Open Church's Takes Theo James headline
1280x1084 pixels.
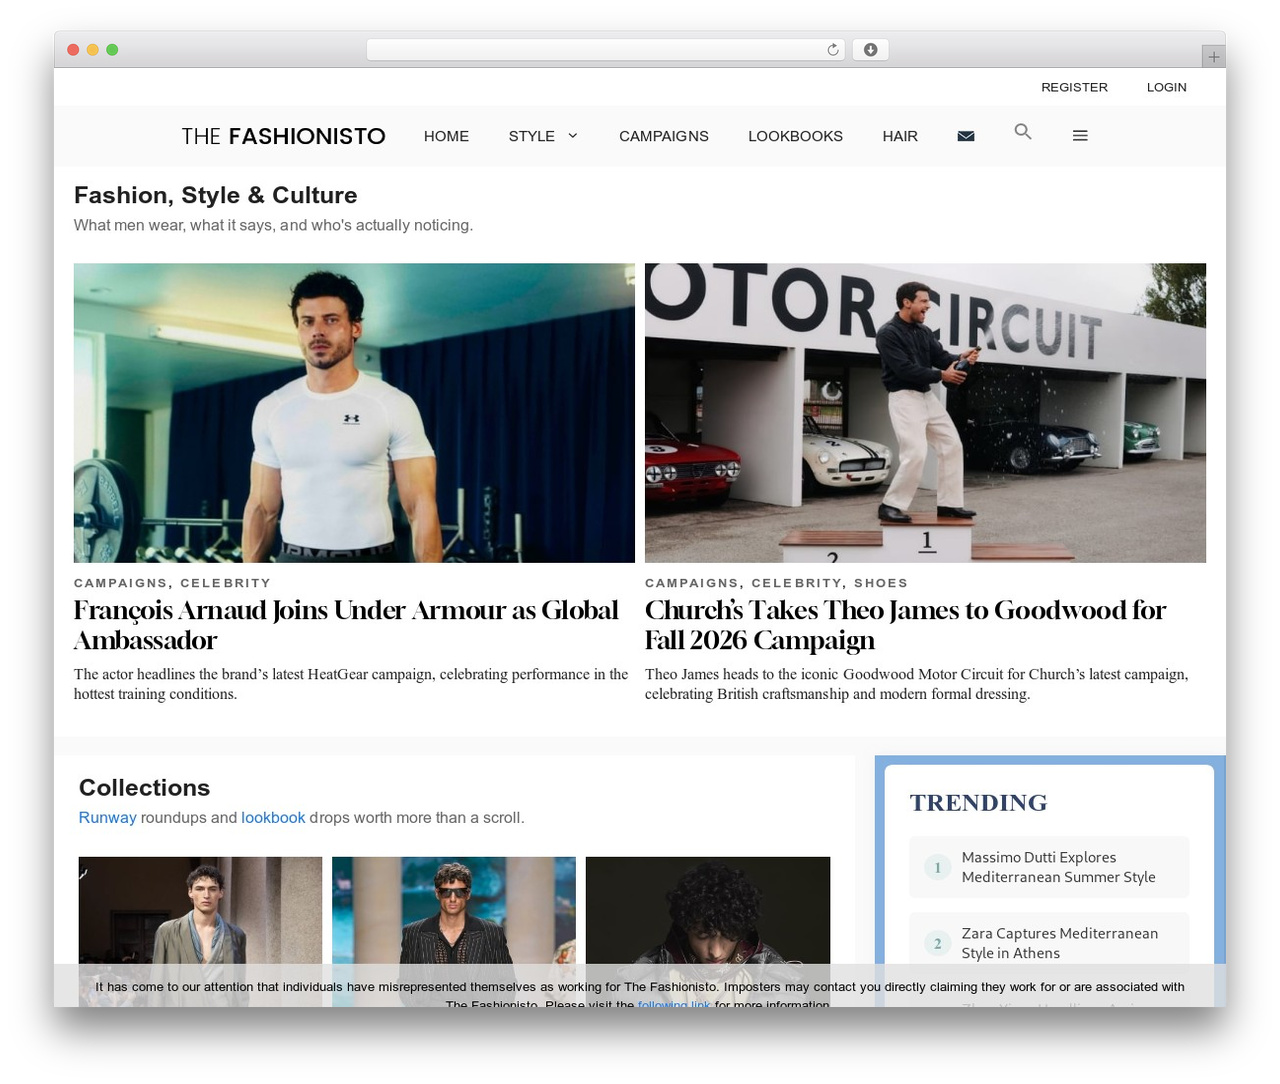click(905, 625)
